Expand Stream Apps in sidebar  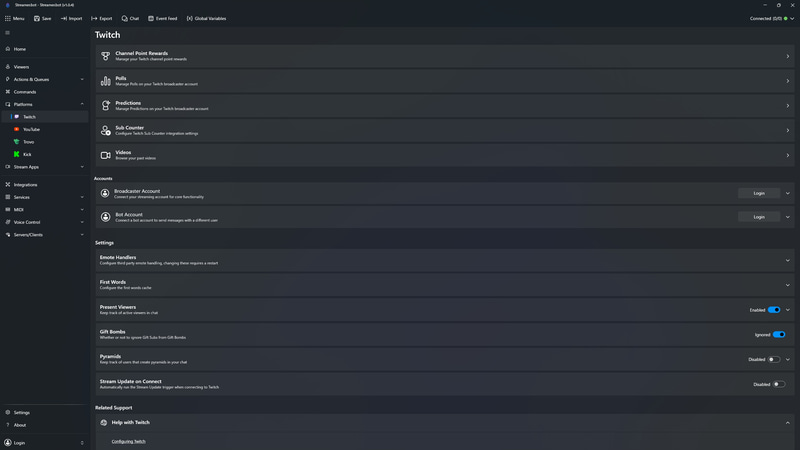click(82, 167)
